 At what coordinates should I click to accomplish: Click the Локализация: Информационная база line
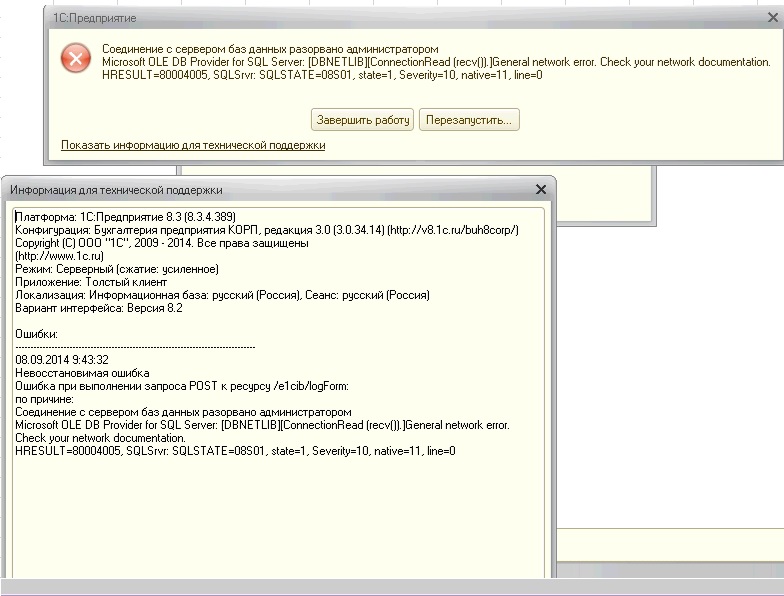pos(222,294)
